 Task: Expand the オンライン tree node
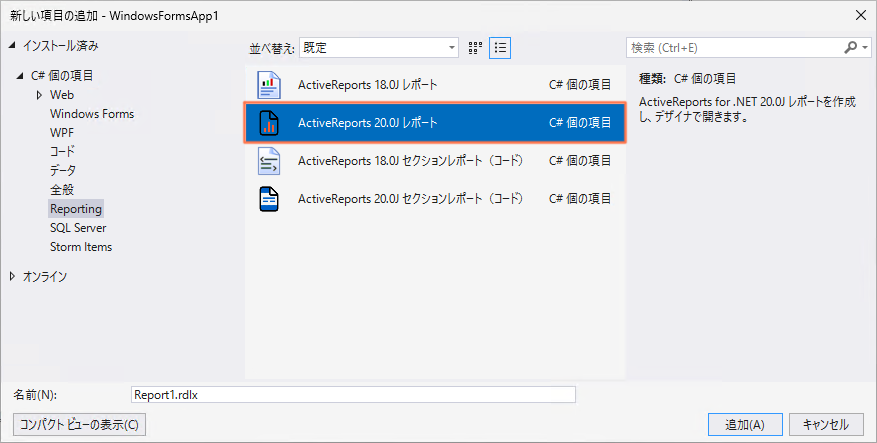(12, 276)
